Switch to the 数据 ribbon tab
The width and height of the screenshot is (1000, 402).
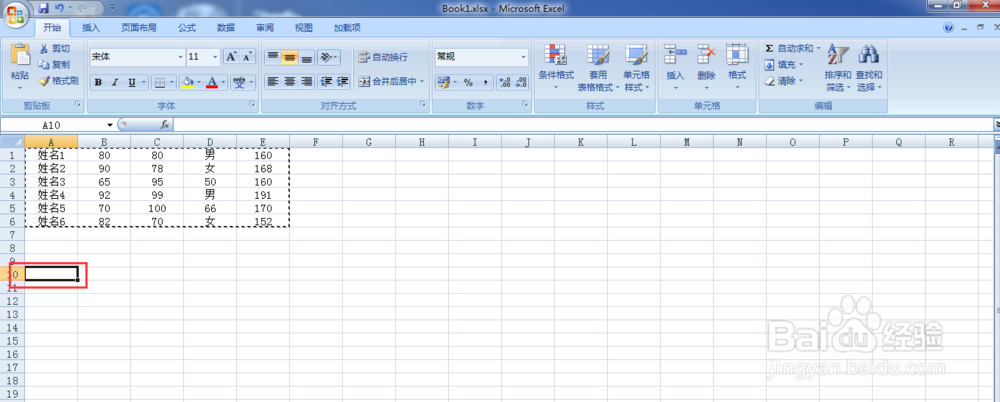click(x=226, y=27)
